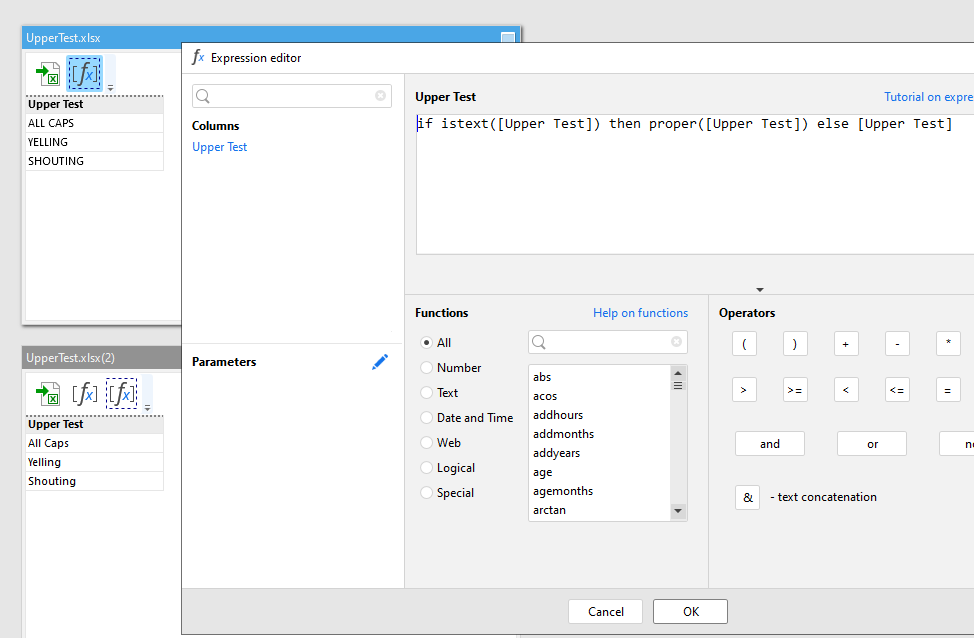Clear the columns search box

click(x=380, y=96)
